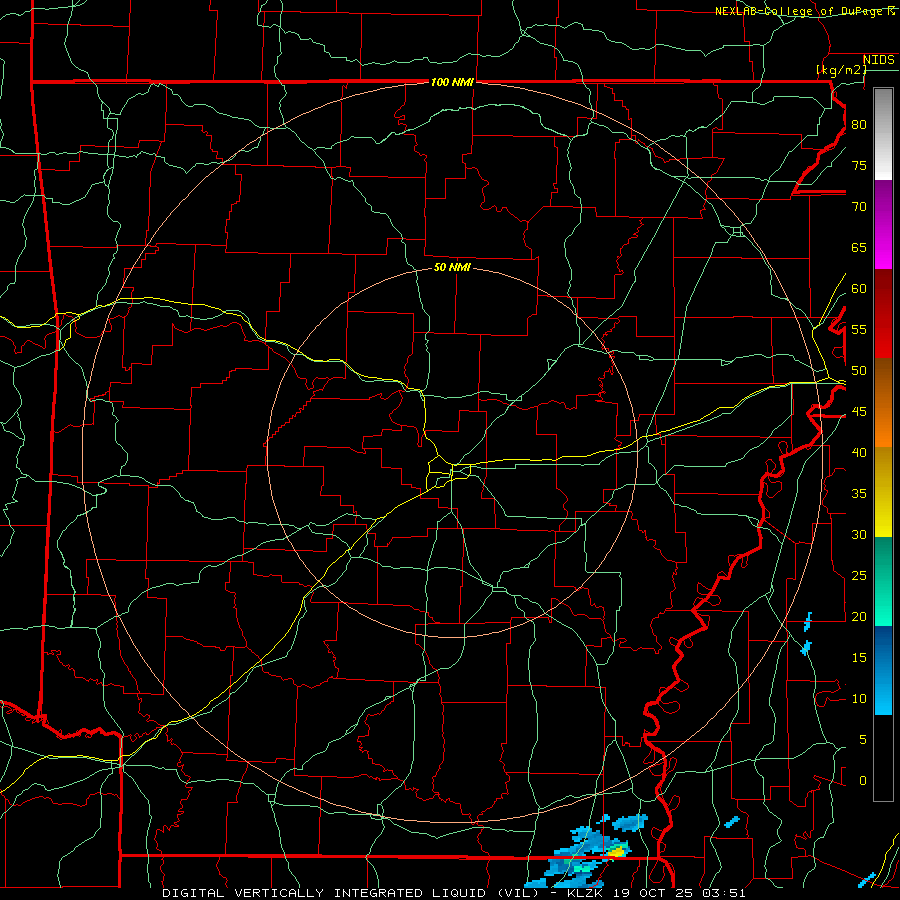Click the 25 value on the scale
The image size is (900, 900).
pyautogui.click(x=859, y=576)
